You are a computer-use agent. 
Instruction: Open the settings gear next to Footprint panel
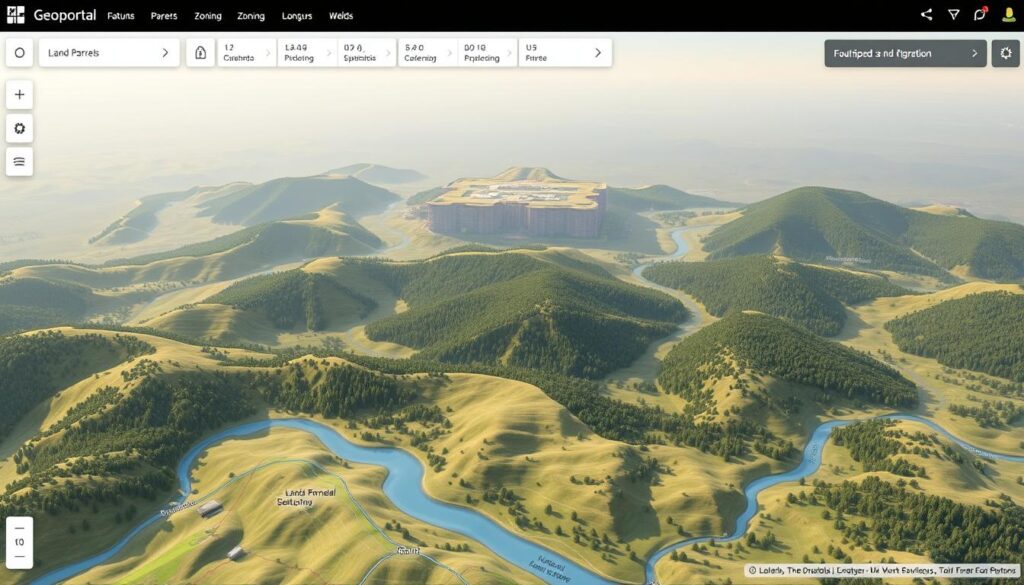tap(1006, 53)
